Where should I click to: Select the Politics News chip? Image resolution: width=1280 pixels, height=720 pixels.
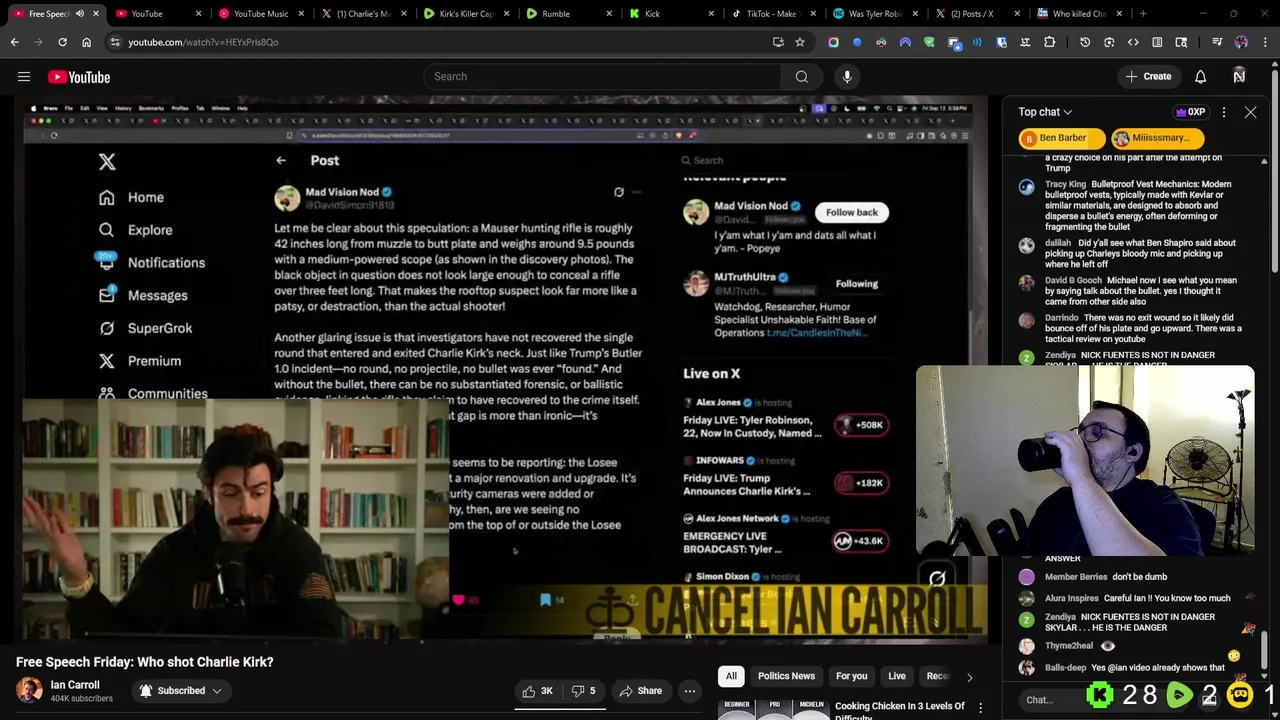click(786, 676)
